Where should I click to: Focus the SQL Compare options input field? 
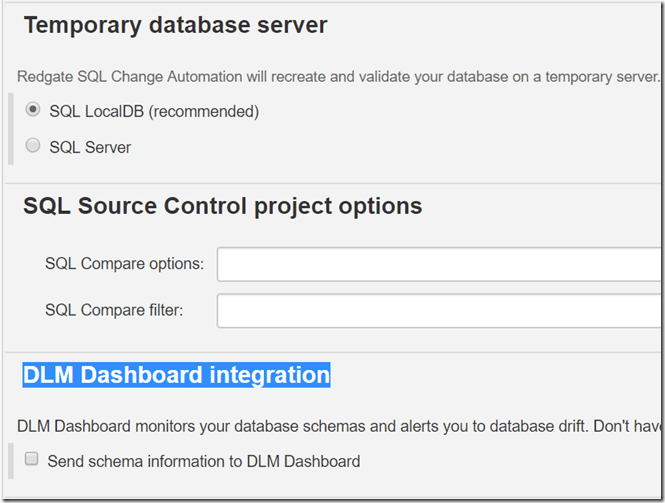tap(439, 264)
